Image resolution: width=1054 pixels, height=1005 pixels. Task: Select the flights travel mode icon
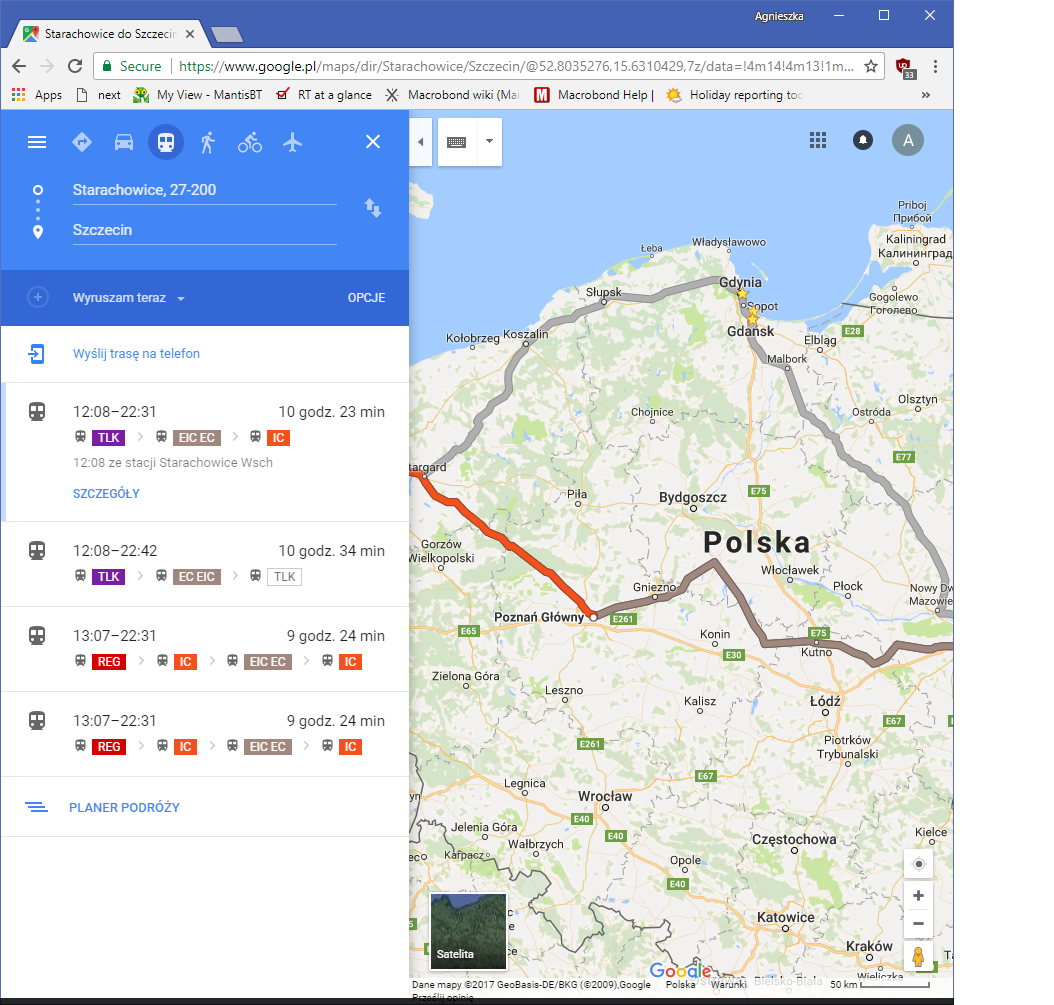[x=292, y=142]
